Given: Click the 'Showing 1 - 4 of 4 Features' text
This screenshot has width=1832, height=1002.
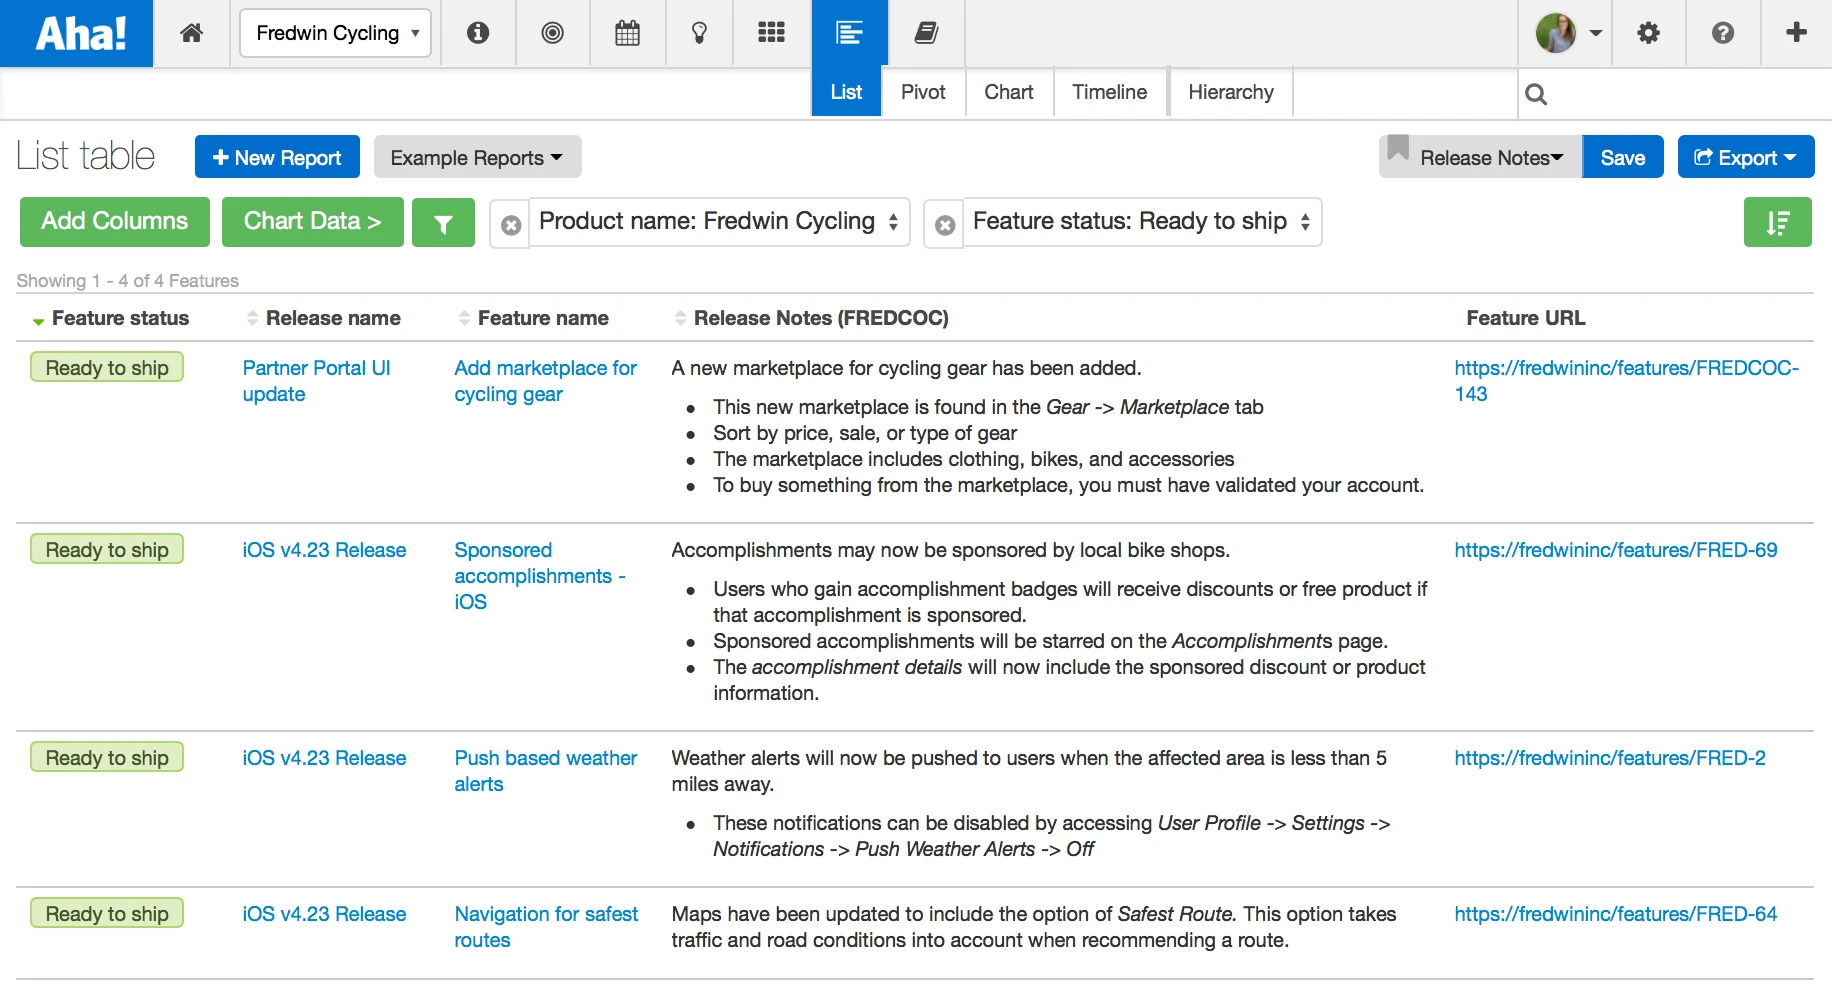Looking at the screenshot, I should pos(128,281).
